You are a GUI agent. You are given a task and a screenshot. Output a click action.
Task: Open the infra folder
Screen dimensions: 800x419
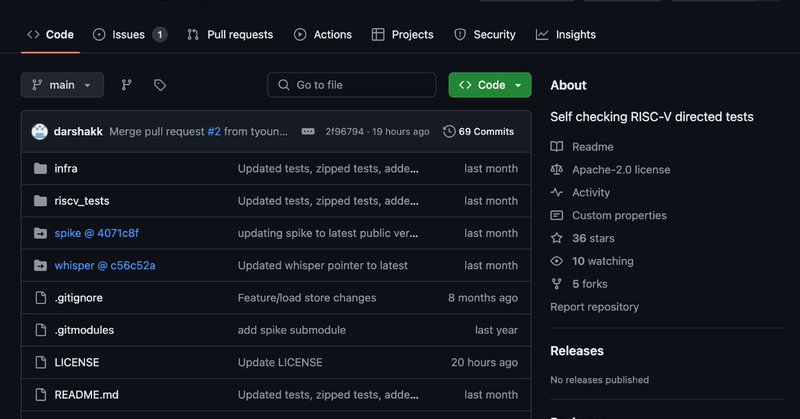[x=66, y=168]
